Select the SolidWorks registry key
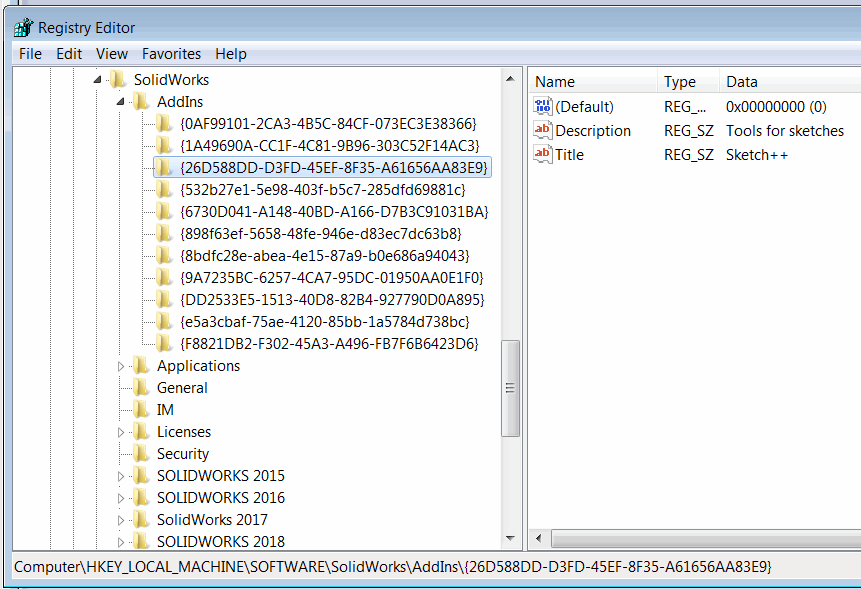This screenshot has height=589, width=861. [171, 80]
